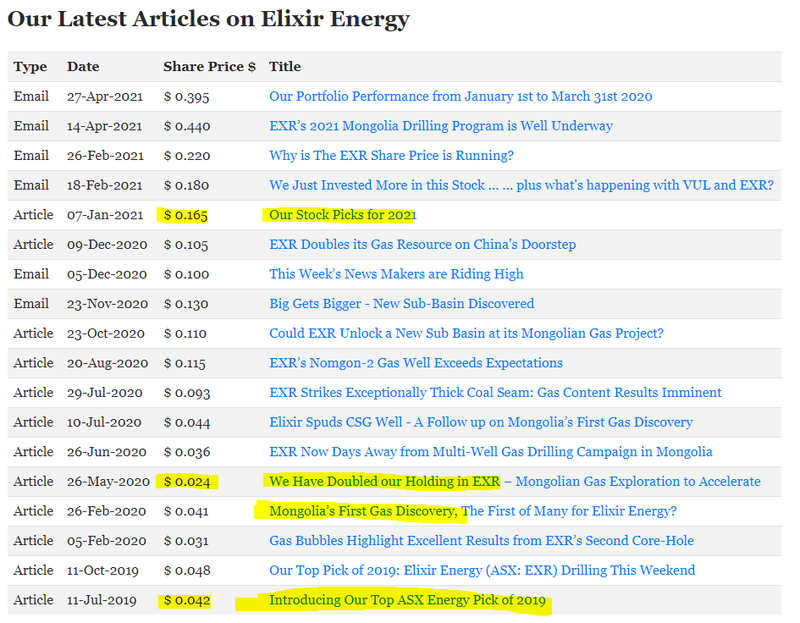Select the date '05-Dec-2020'
Screen dimensions: 800x623
[x=107, y=274]
